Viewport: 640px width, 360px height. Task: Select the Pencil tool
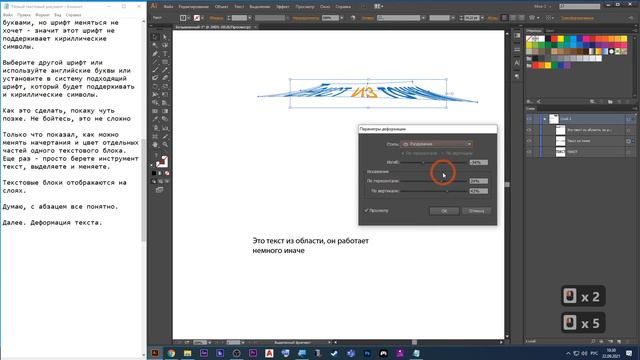tap(165, 70)
